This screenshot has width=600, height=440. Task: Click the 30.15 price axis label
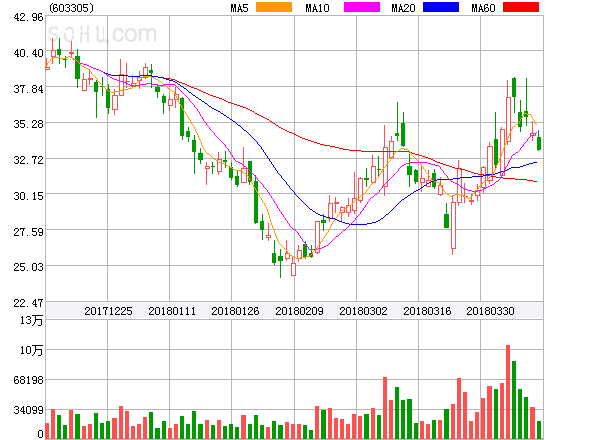(29, 196)
